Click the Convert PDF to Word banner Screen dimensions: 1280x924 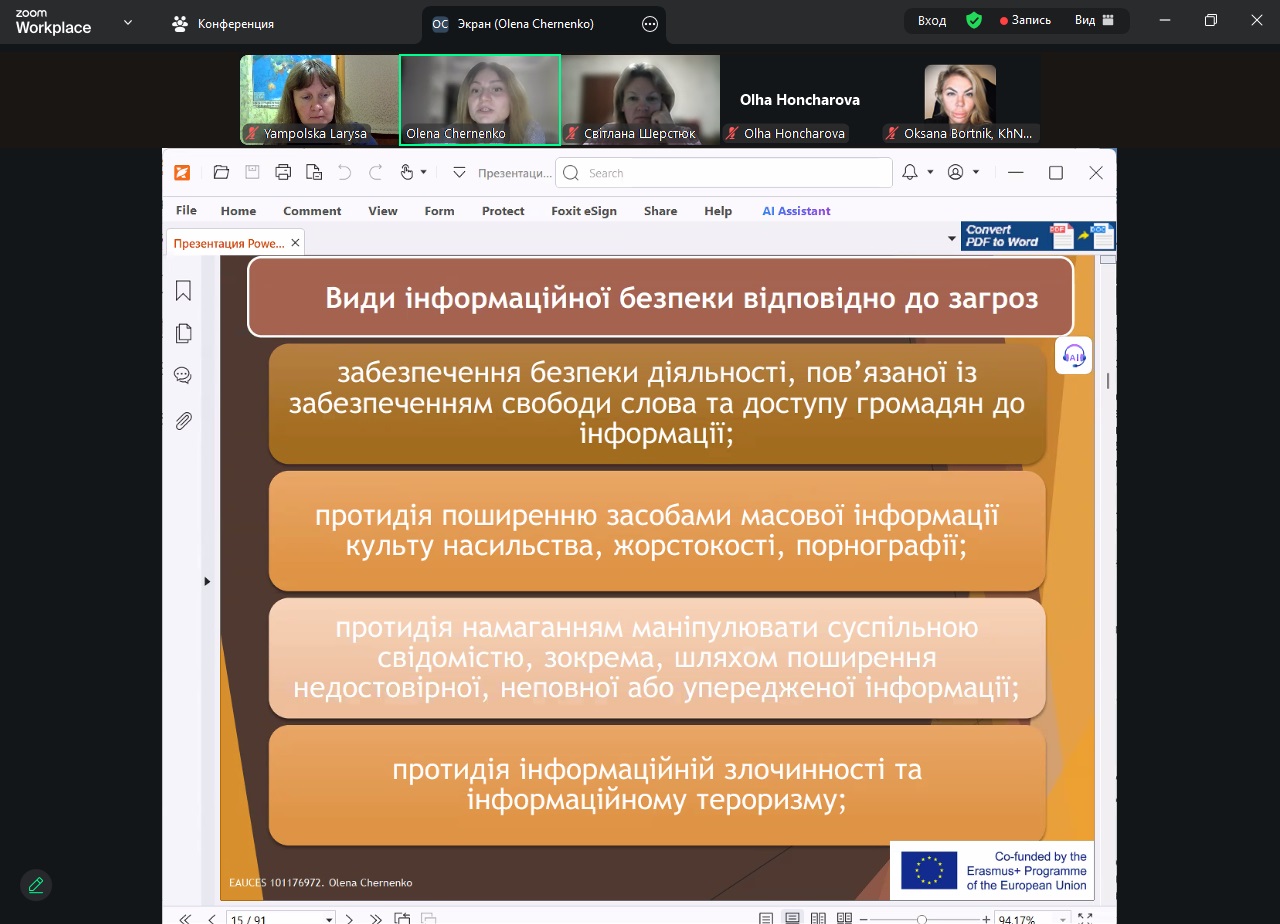click(1038, 236)
